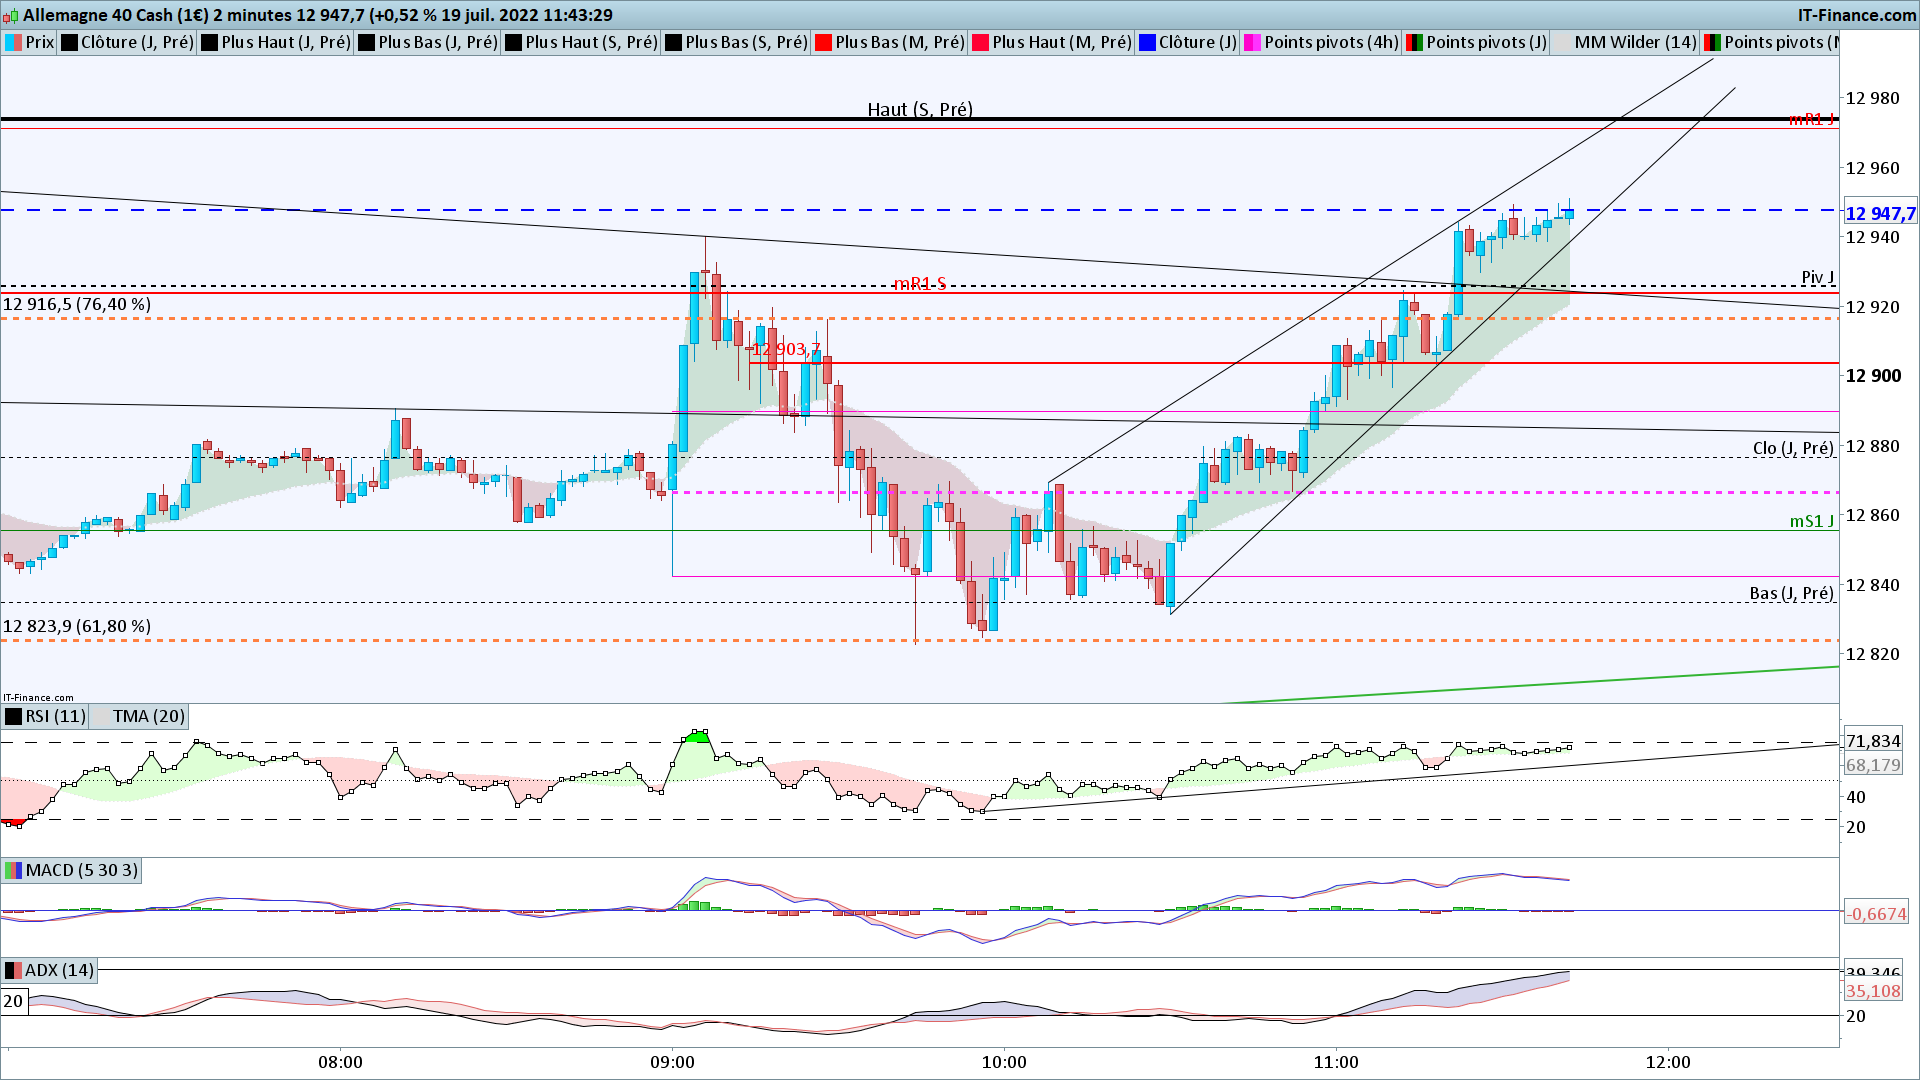This screenshot has height=1080, width=1920.
Task: Click the MACD (5 30 3) label icon
Action: click(13, 870)
